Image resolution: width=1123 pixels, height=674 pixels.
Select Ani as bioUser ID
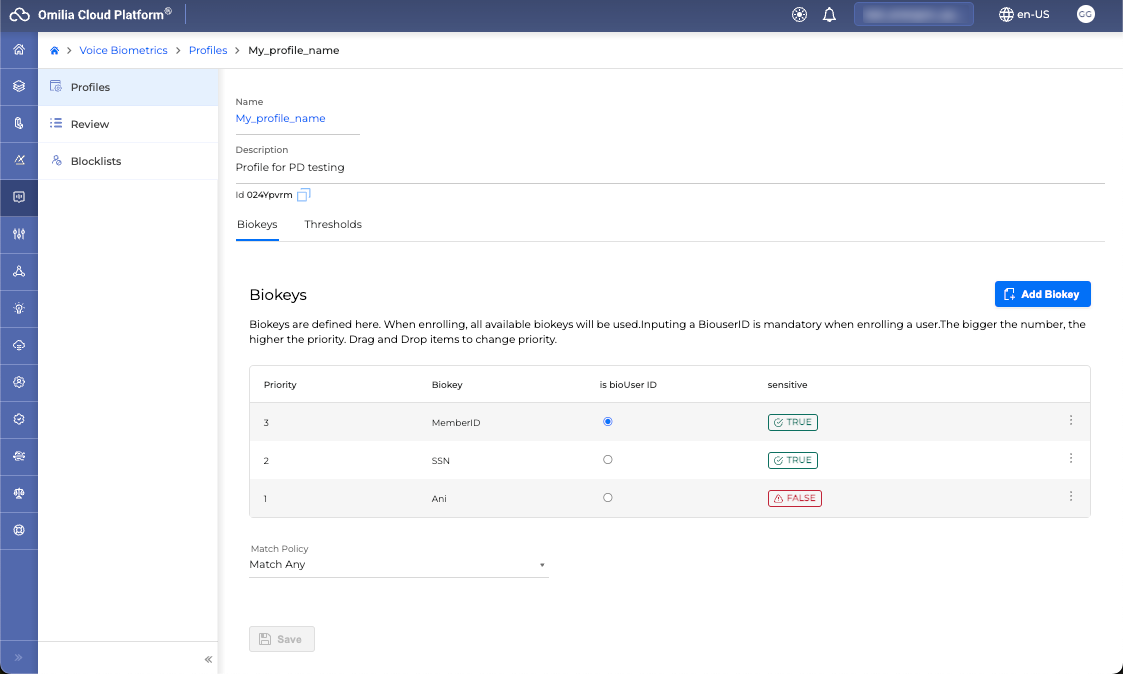[608, 498]
